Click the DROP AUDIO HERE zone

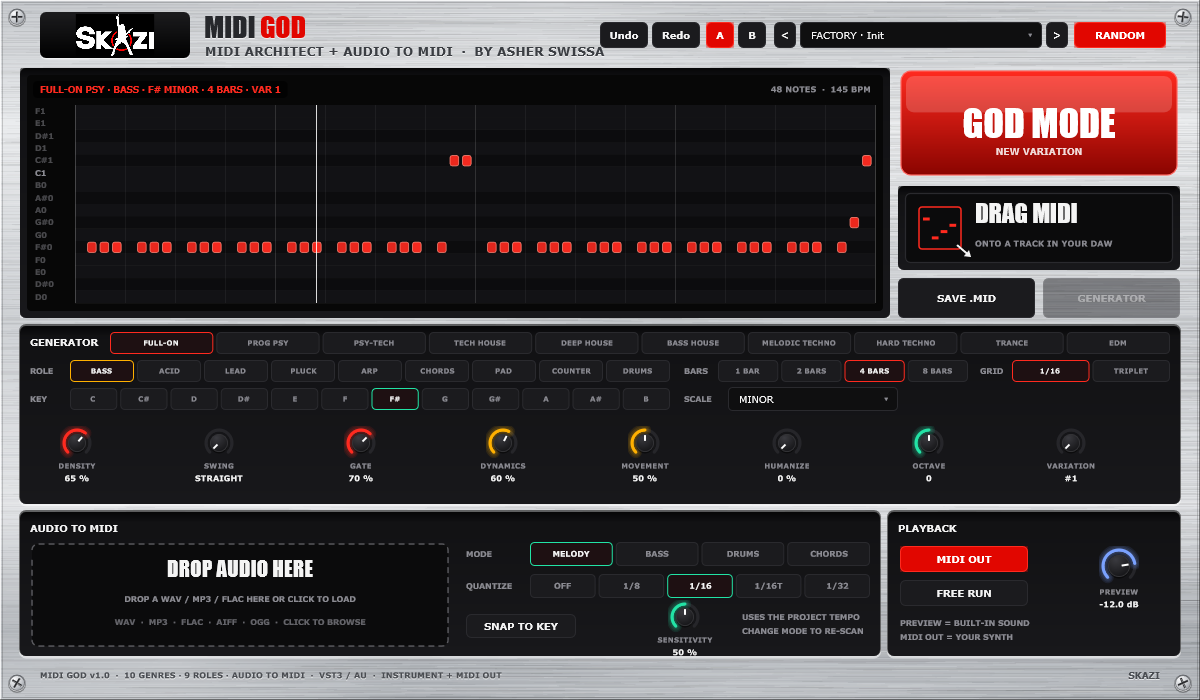240,595
